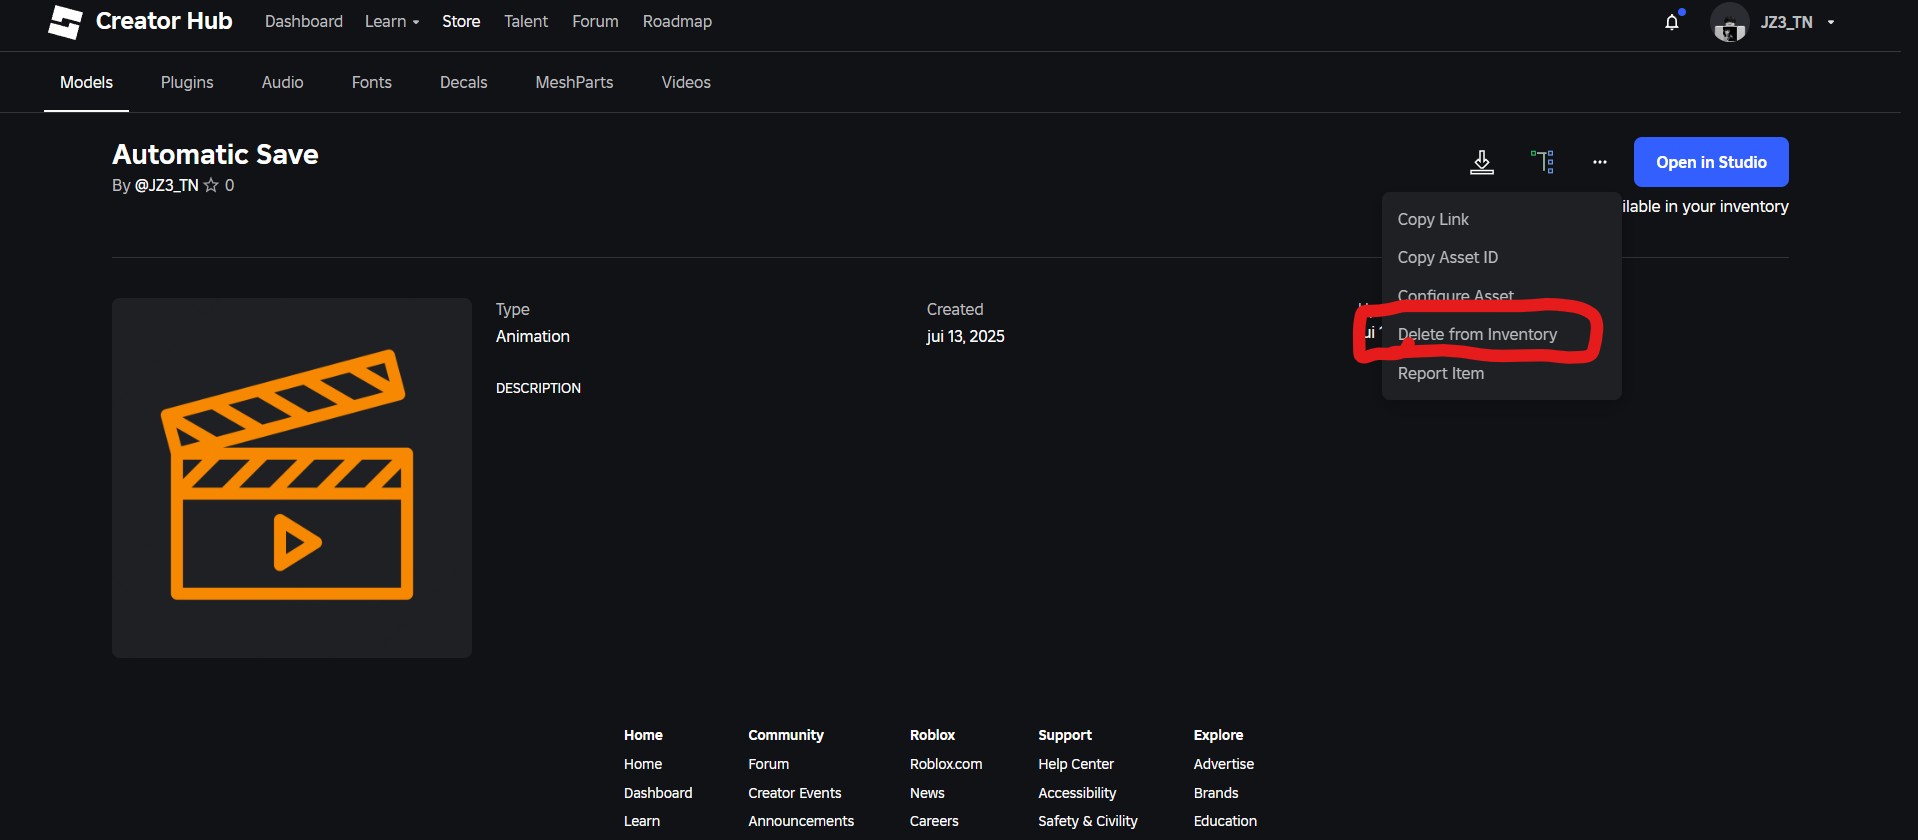Open the asset hierarchy tree icon
Viewport: 1918px width, 840px height.
tap(1542, 162)
